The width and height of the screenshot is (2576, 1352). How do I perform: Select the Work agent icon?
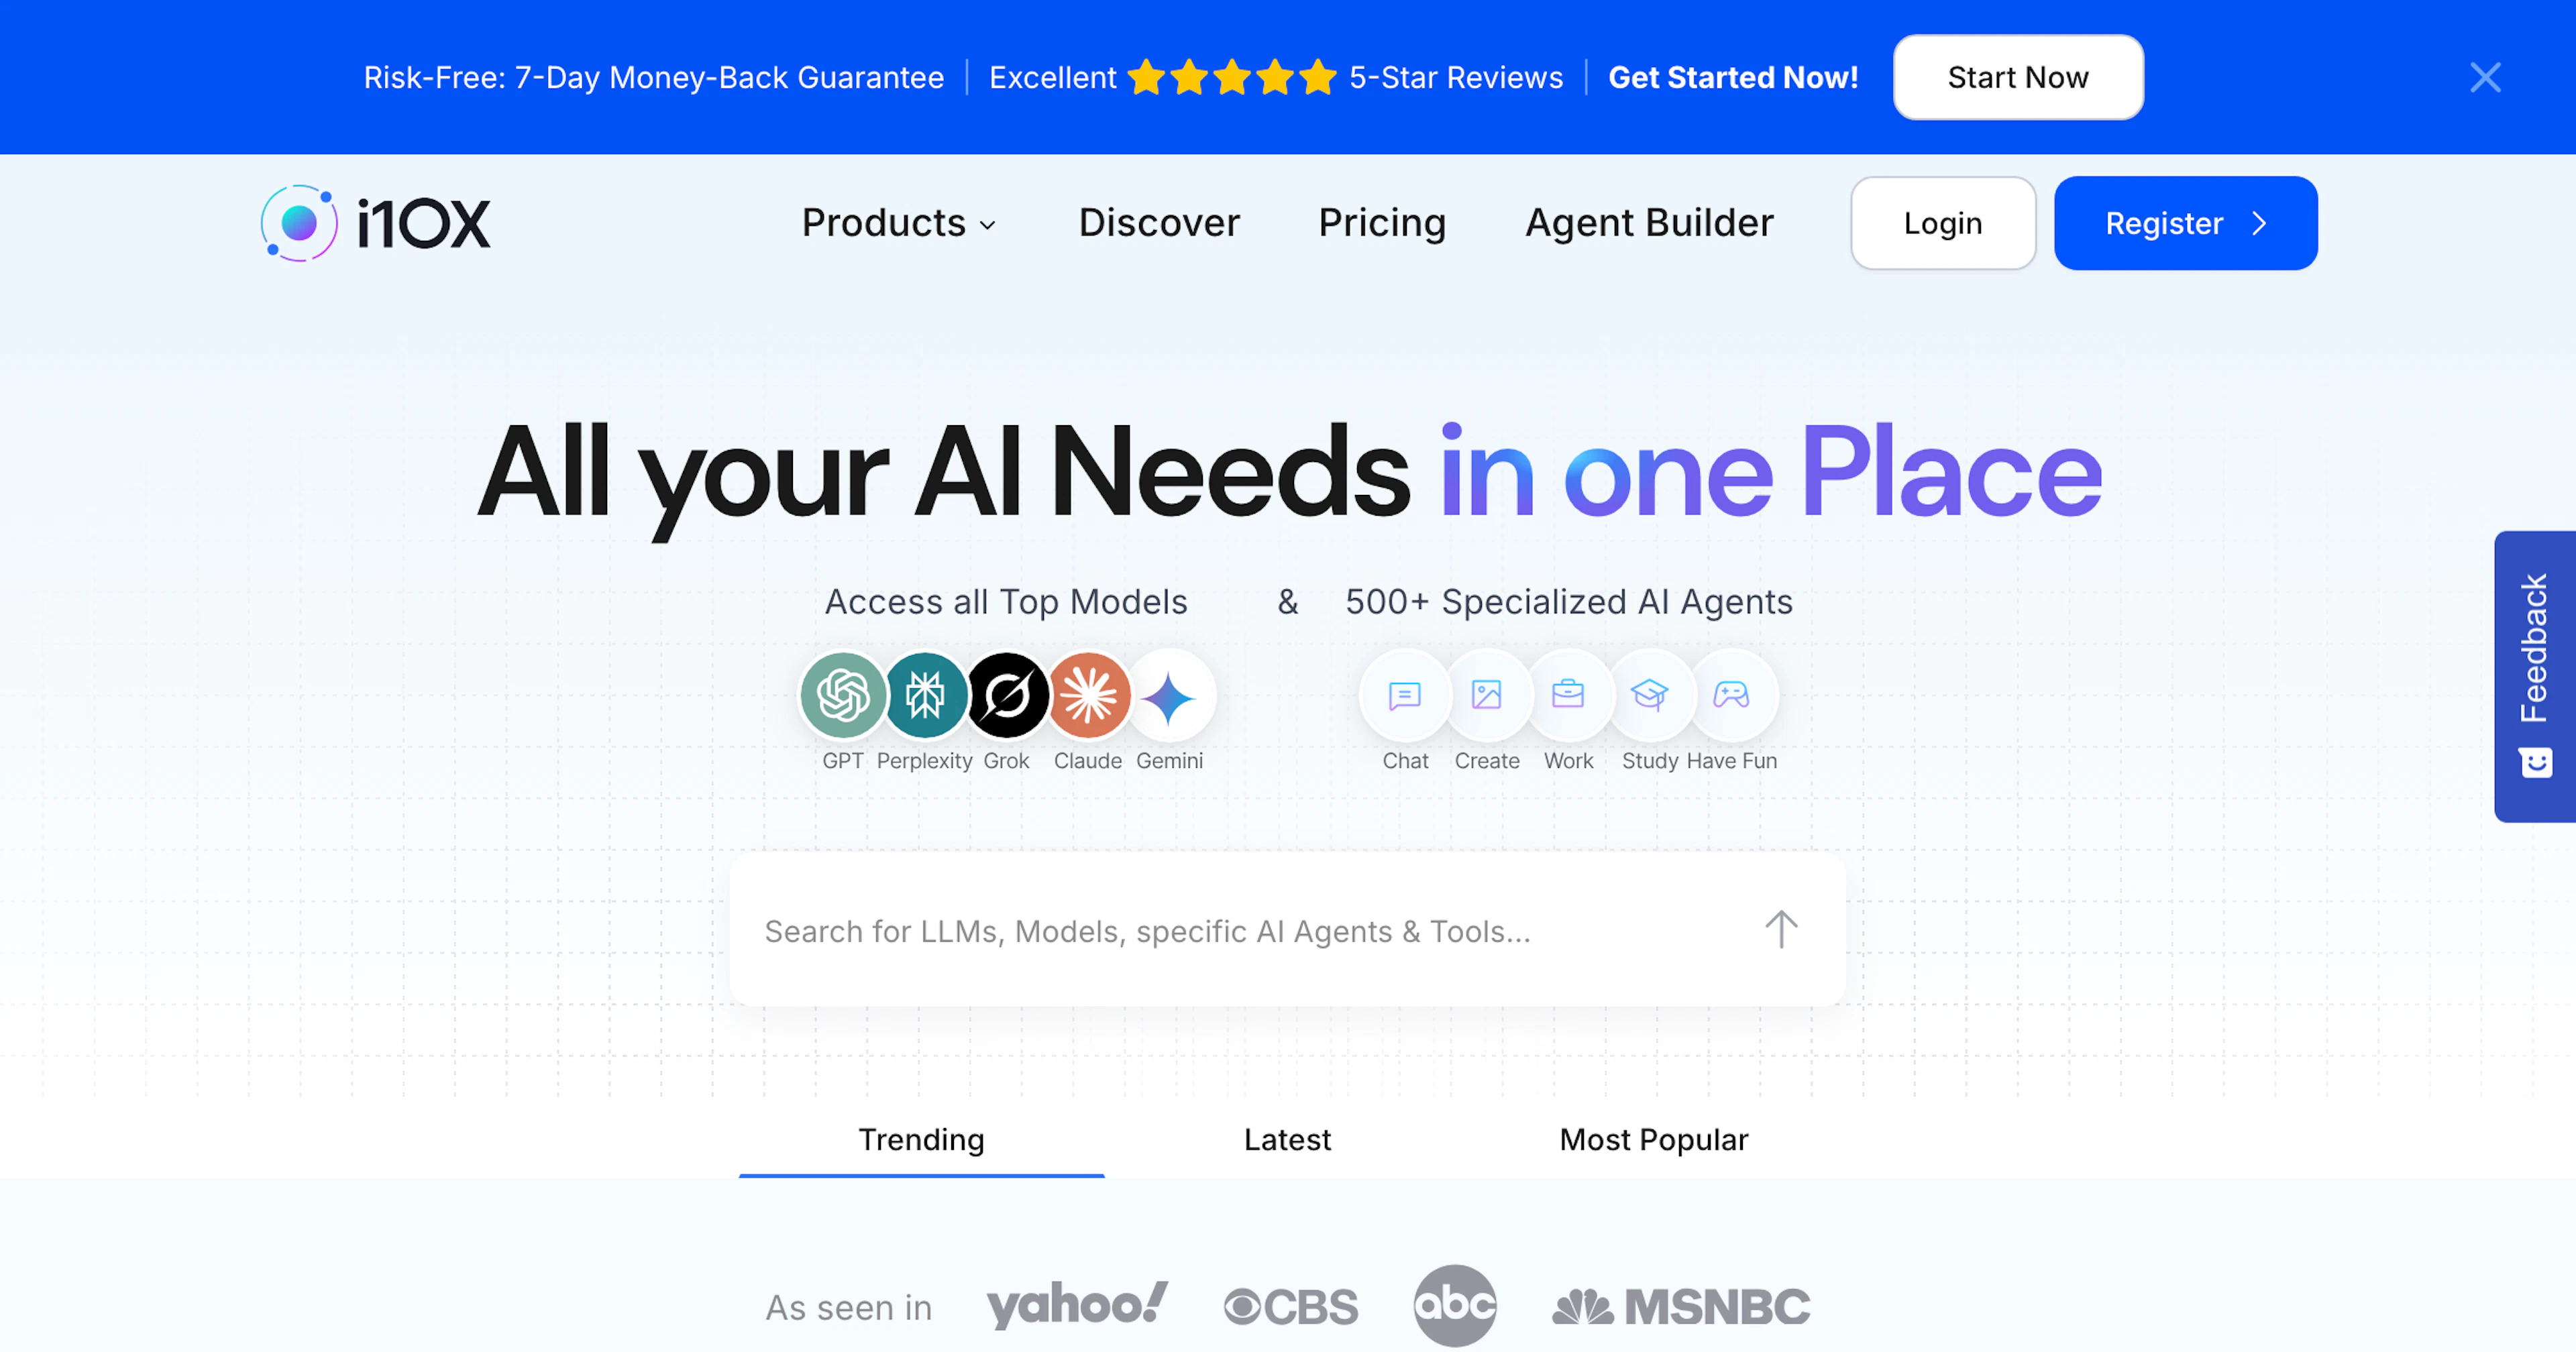(1569, 695)
